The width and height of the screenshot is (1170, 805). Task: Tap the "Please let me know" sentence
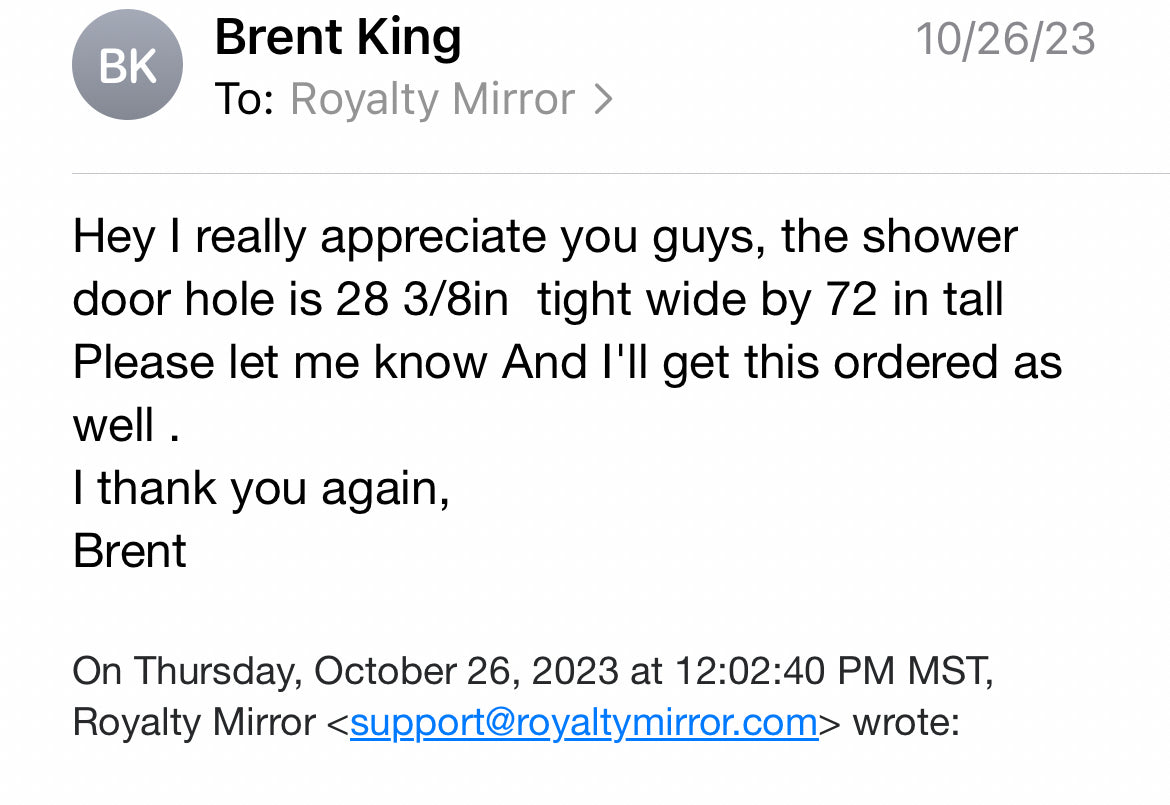[x=280, y=363]
